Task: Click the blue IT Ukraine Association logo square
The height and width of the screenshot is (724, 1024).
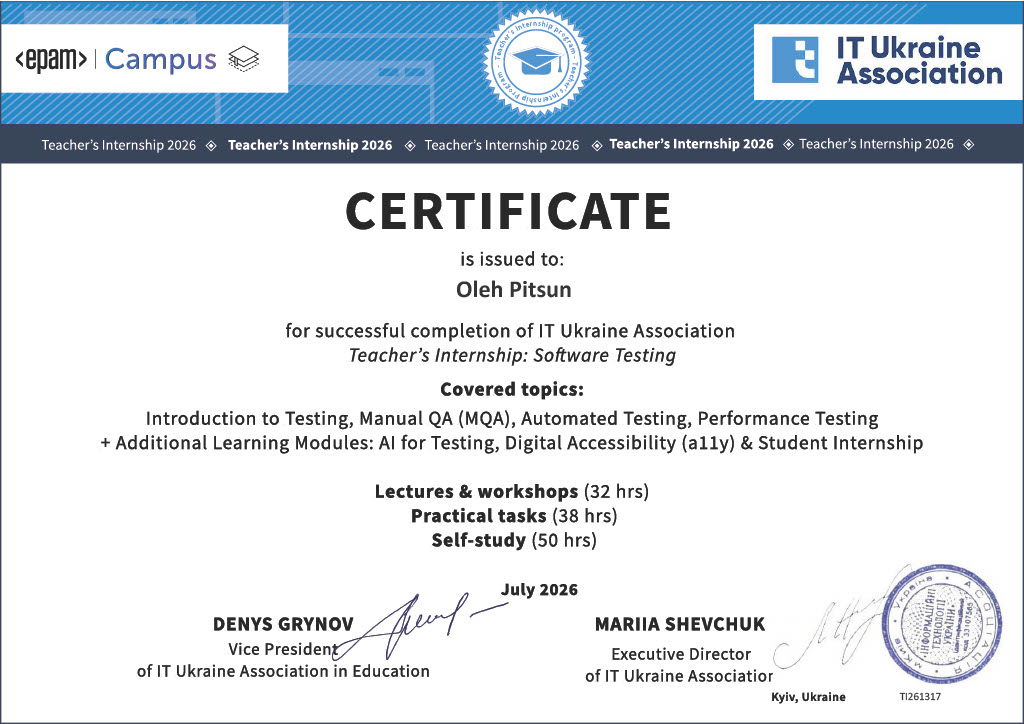Action: (794, 59)
